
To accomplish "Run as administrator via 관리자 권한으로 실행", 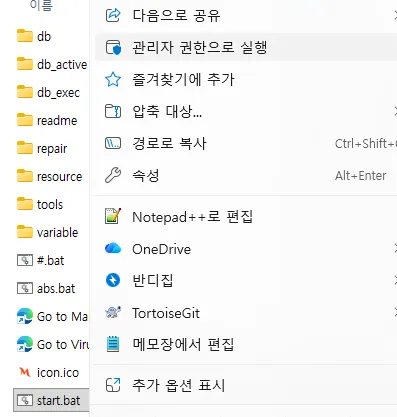I will click(x=246, y=47).
